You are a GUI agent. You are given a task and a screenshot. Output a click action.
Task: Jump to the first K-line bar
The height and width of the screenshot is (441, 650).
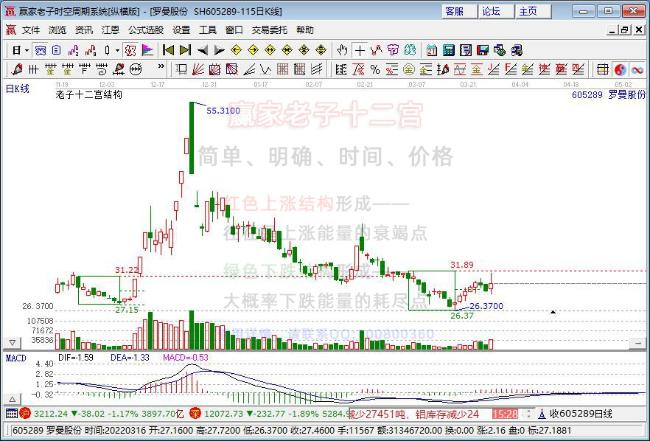[x=168, y=50]
